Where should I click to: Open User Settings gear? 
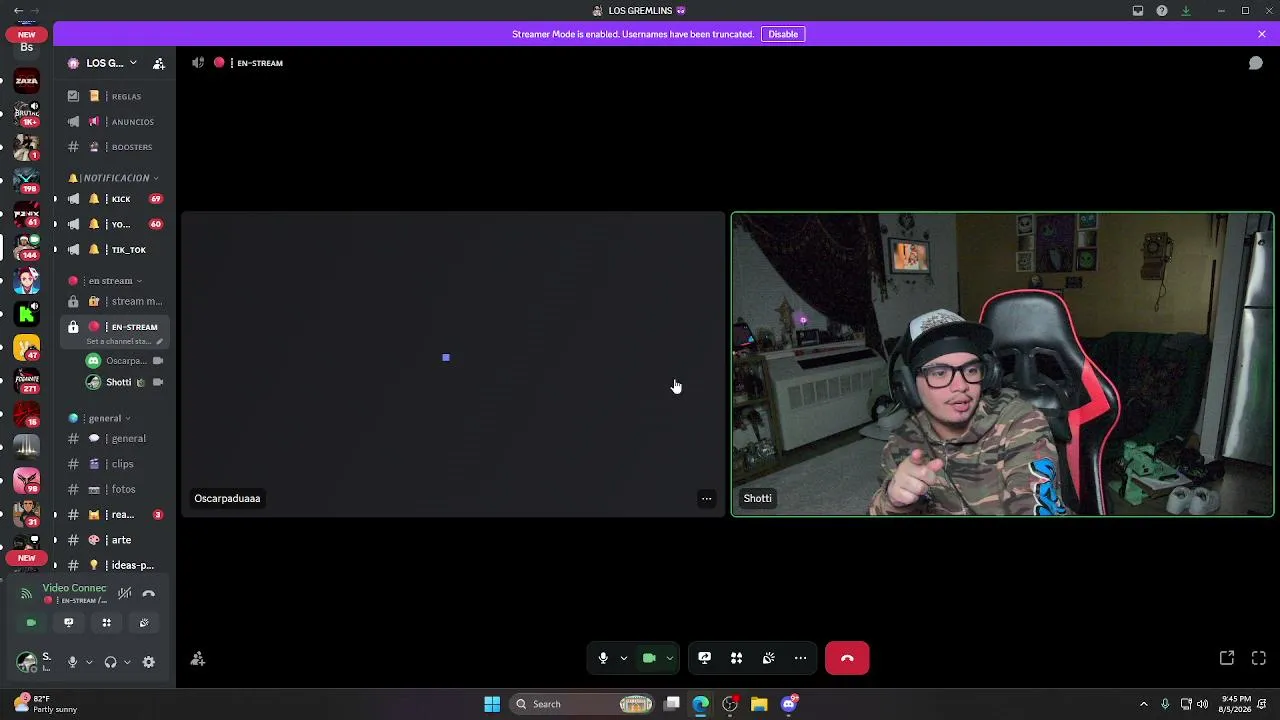coord(149,662)
